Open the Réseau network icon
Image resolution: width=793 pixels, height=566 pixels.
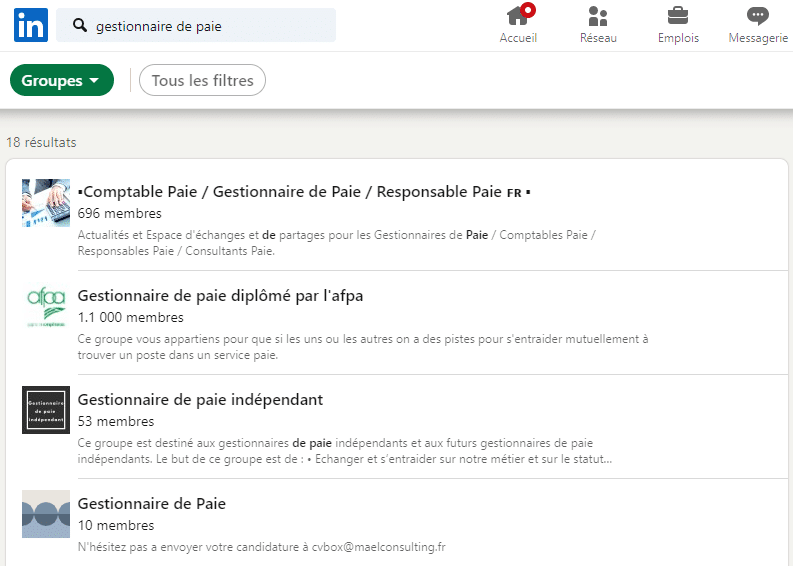coord(598,15)
